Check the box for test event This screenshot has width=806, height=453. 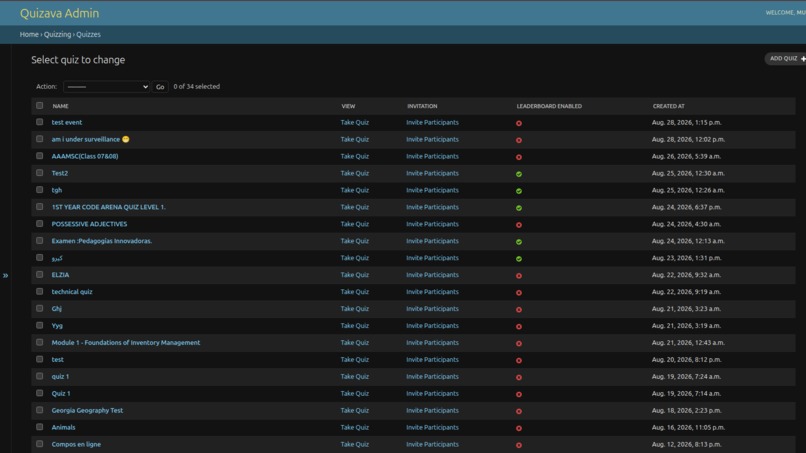pyautogui.click(x=40, y=122)
